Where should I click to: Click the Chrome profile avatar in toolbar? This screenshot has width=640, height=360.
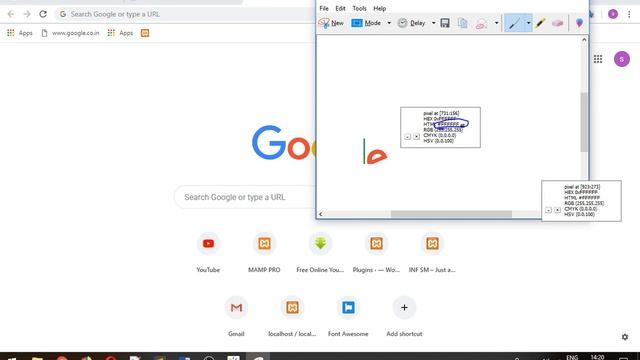[613, 14]
